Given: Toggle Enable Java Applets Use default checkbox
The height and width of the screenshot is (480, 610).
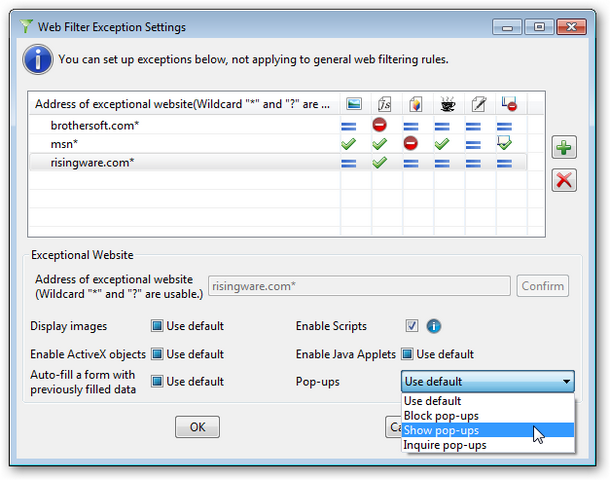Looking at the screenshot, I should [407, 354].
